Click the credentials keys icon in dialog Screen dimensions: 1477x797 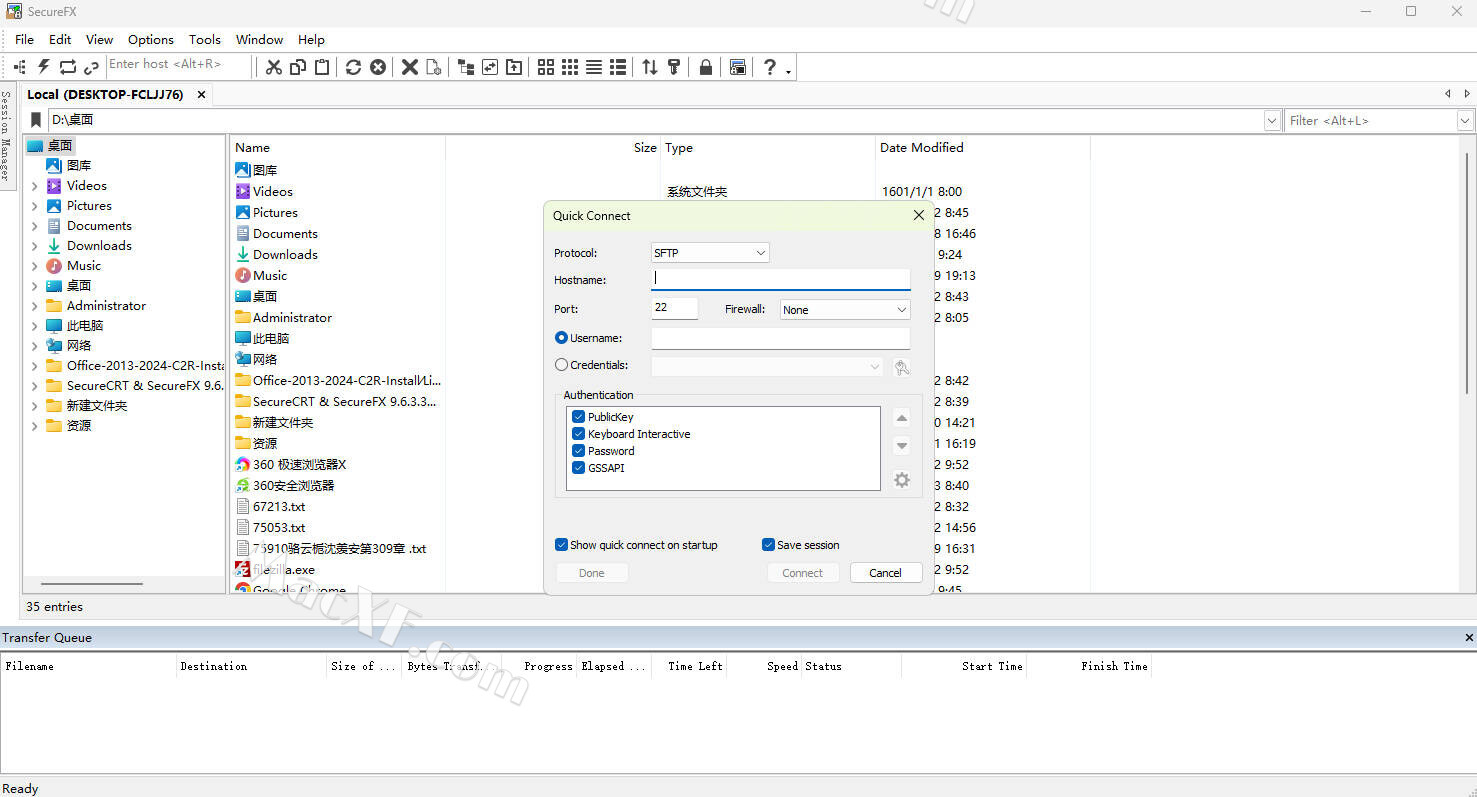902,367
